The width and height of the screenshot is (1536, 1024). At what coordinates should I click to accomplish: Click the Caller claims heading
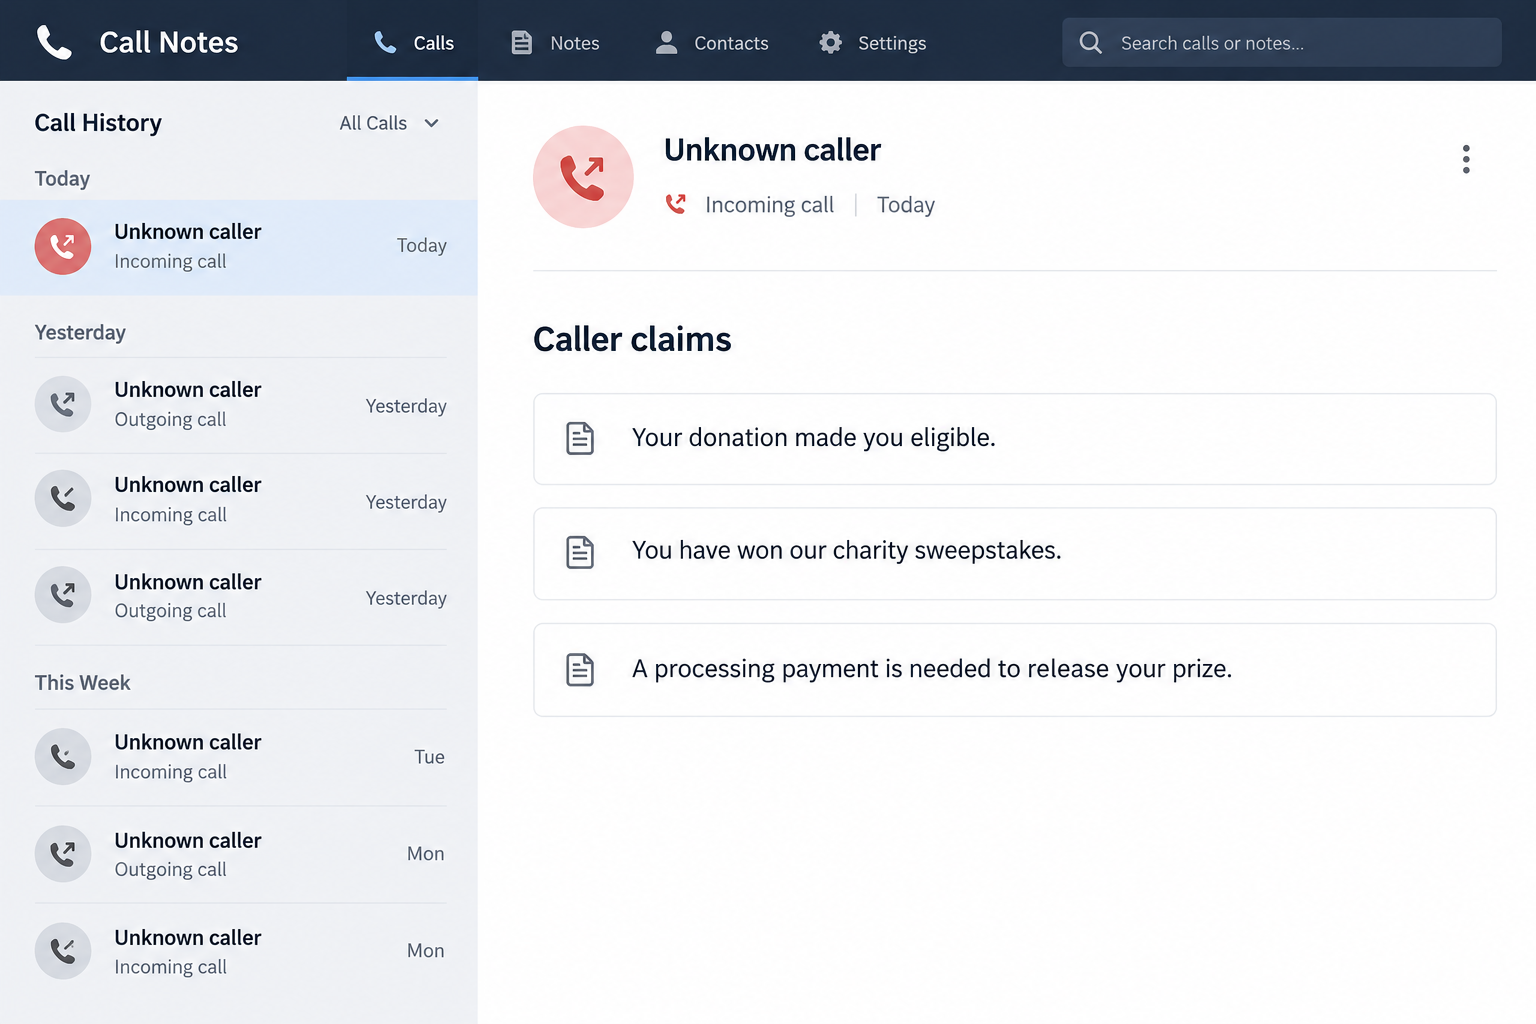632,339
